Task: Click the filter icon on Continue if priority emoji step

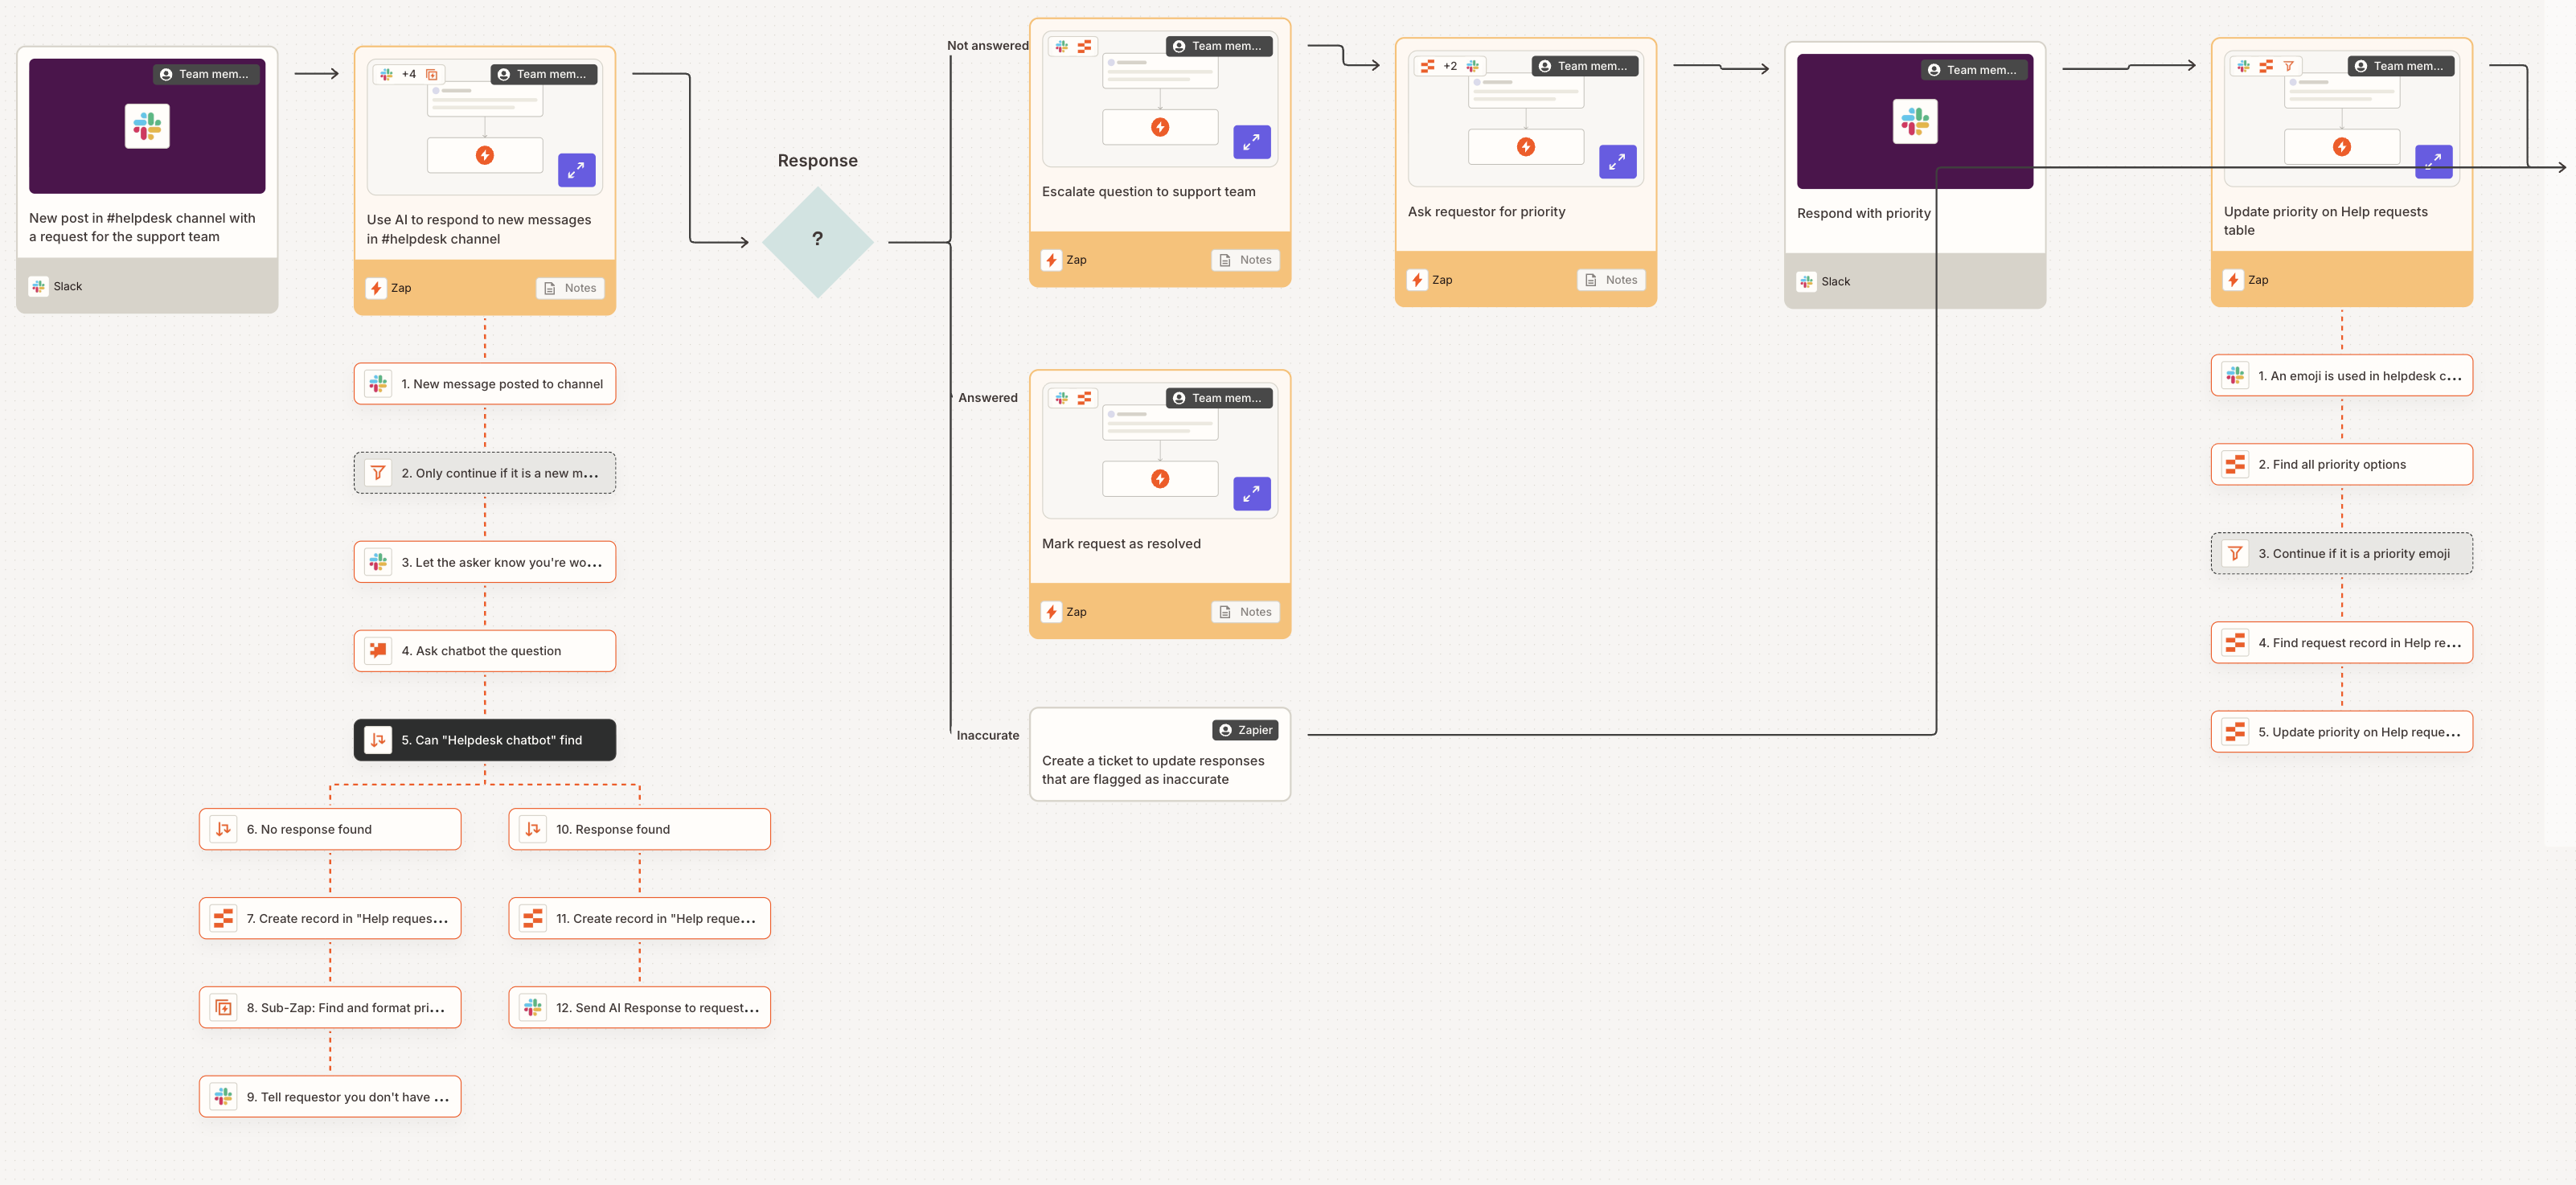Action: pos(2234,553)
